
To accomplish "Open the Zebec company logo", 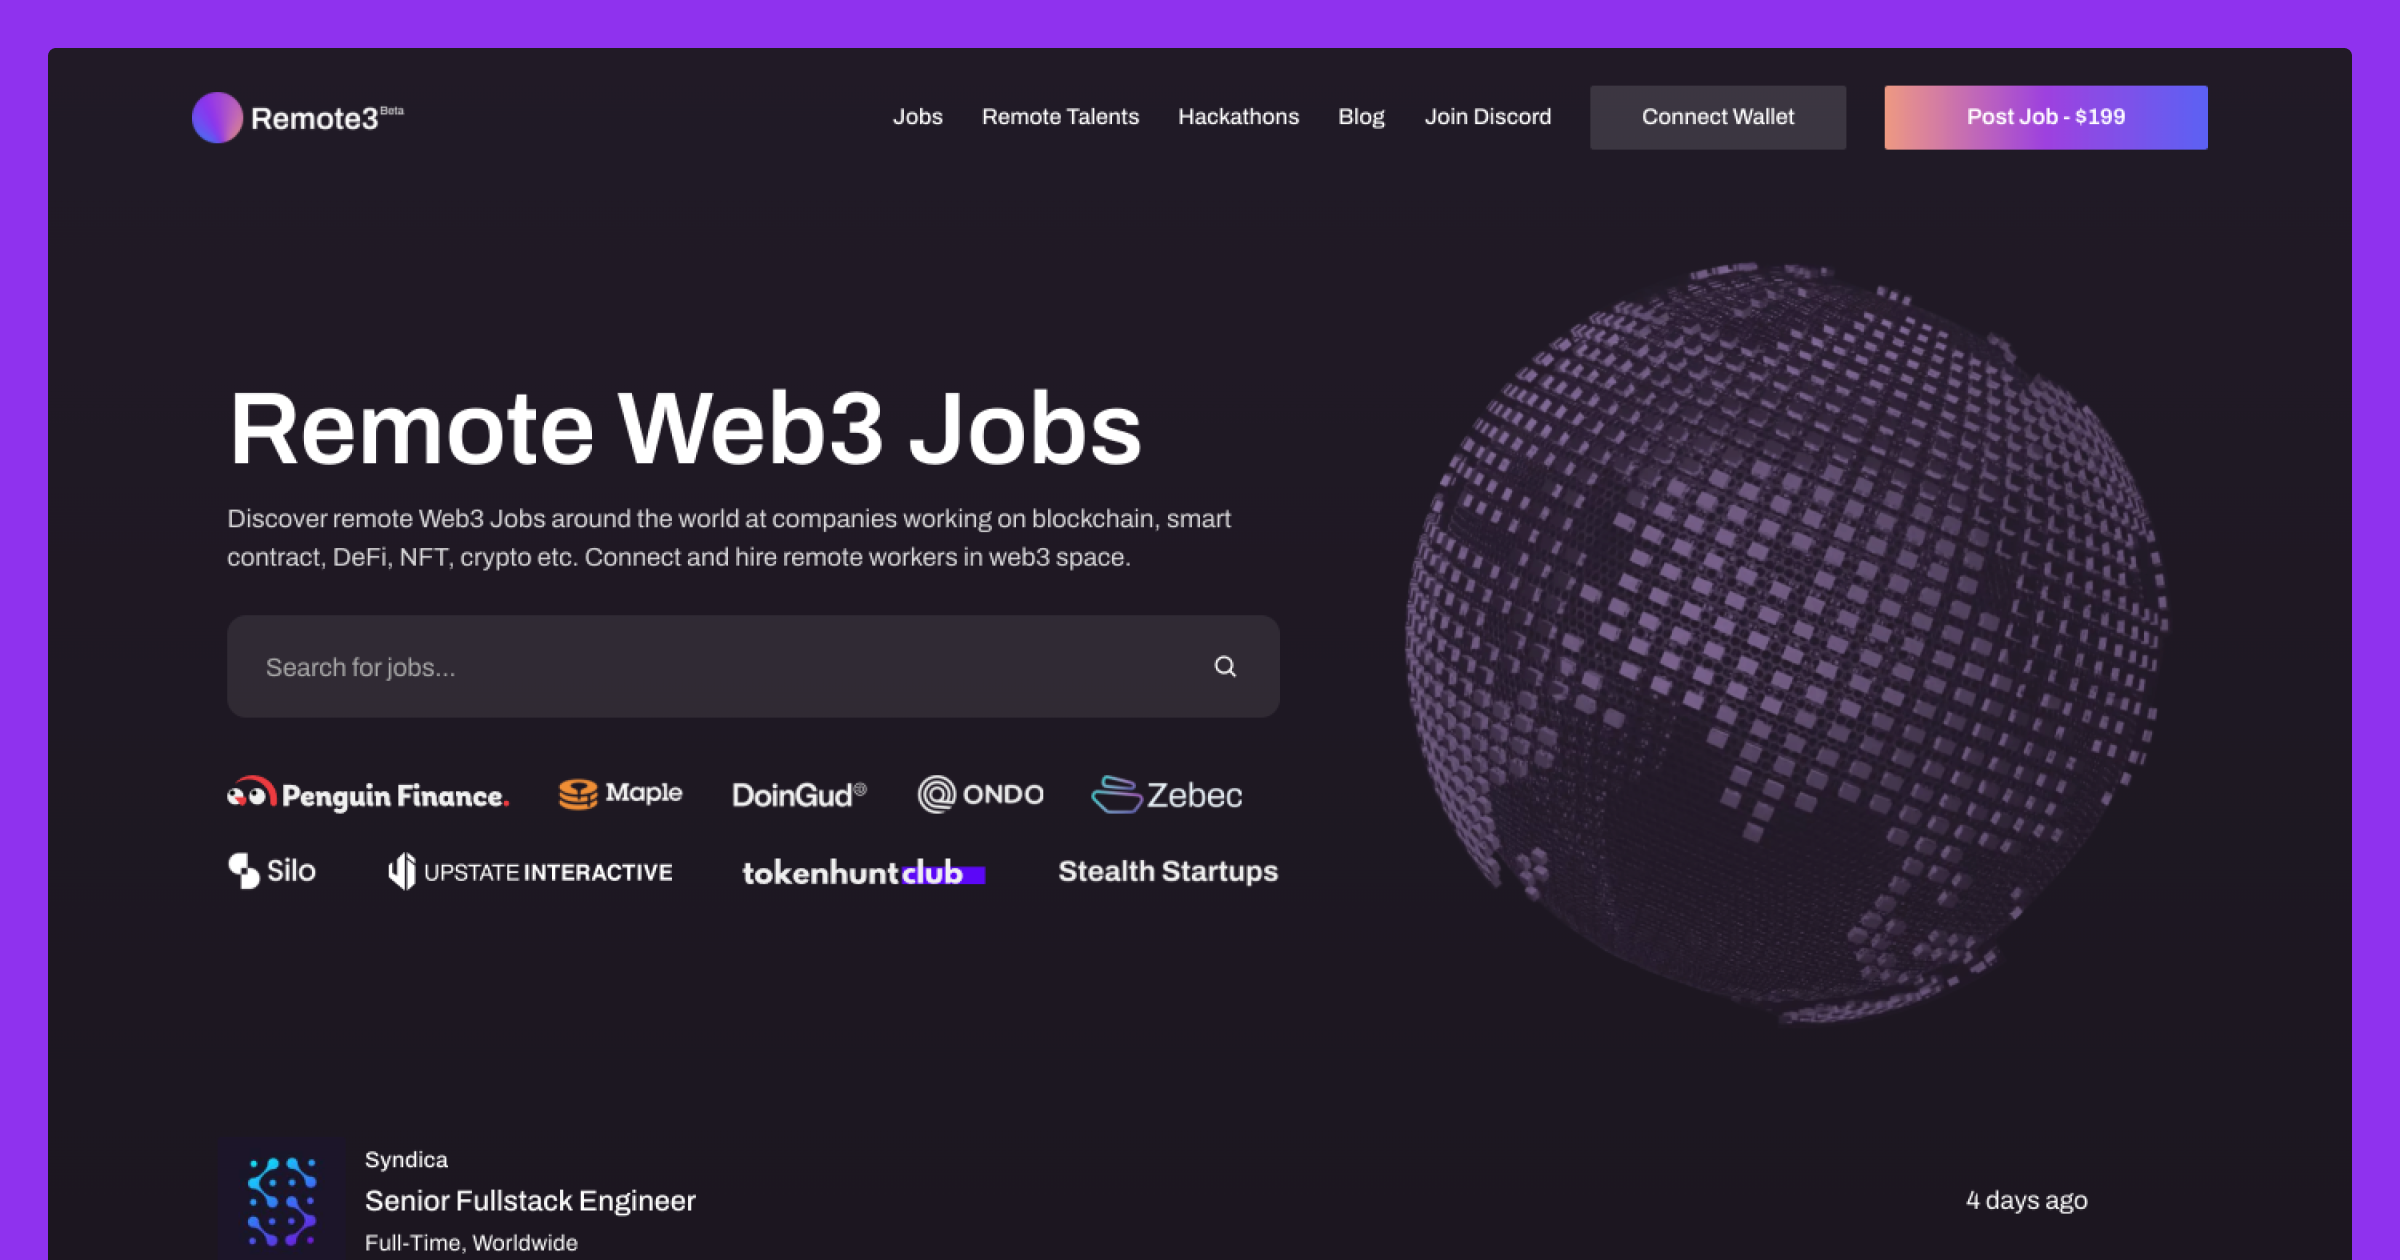I will pyautogui.click(x=1166, y=795).
